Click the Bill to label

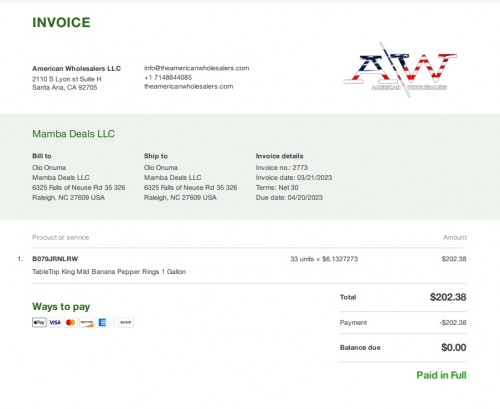click(x=42, y=156)
